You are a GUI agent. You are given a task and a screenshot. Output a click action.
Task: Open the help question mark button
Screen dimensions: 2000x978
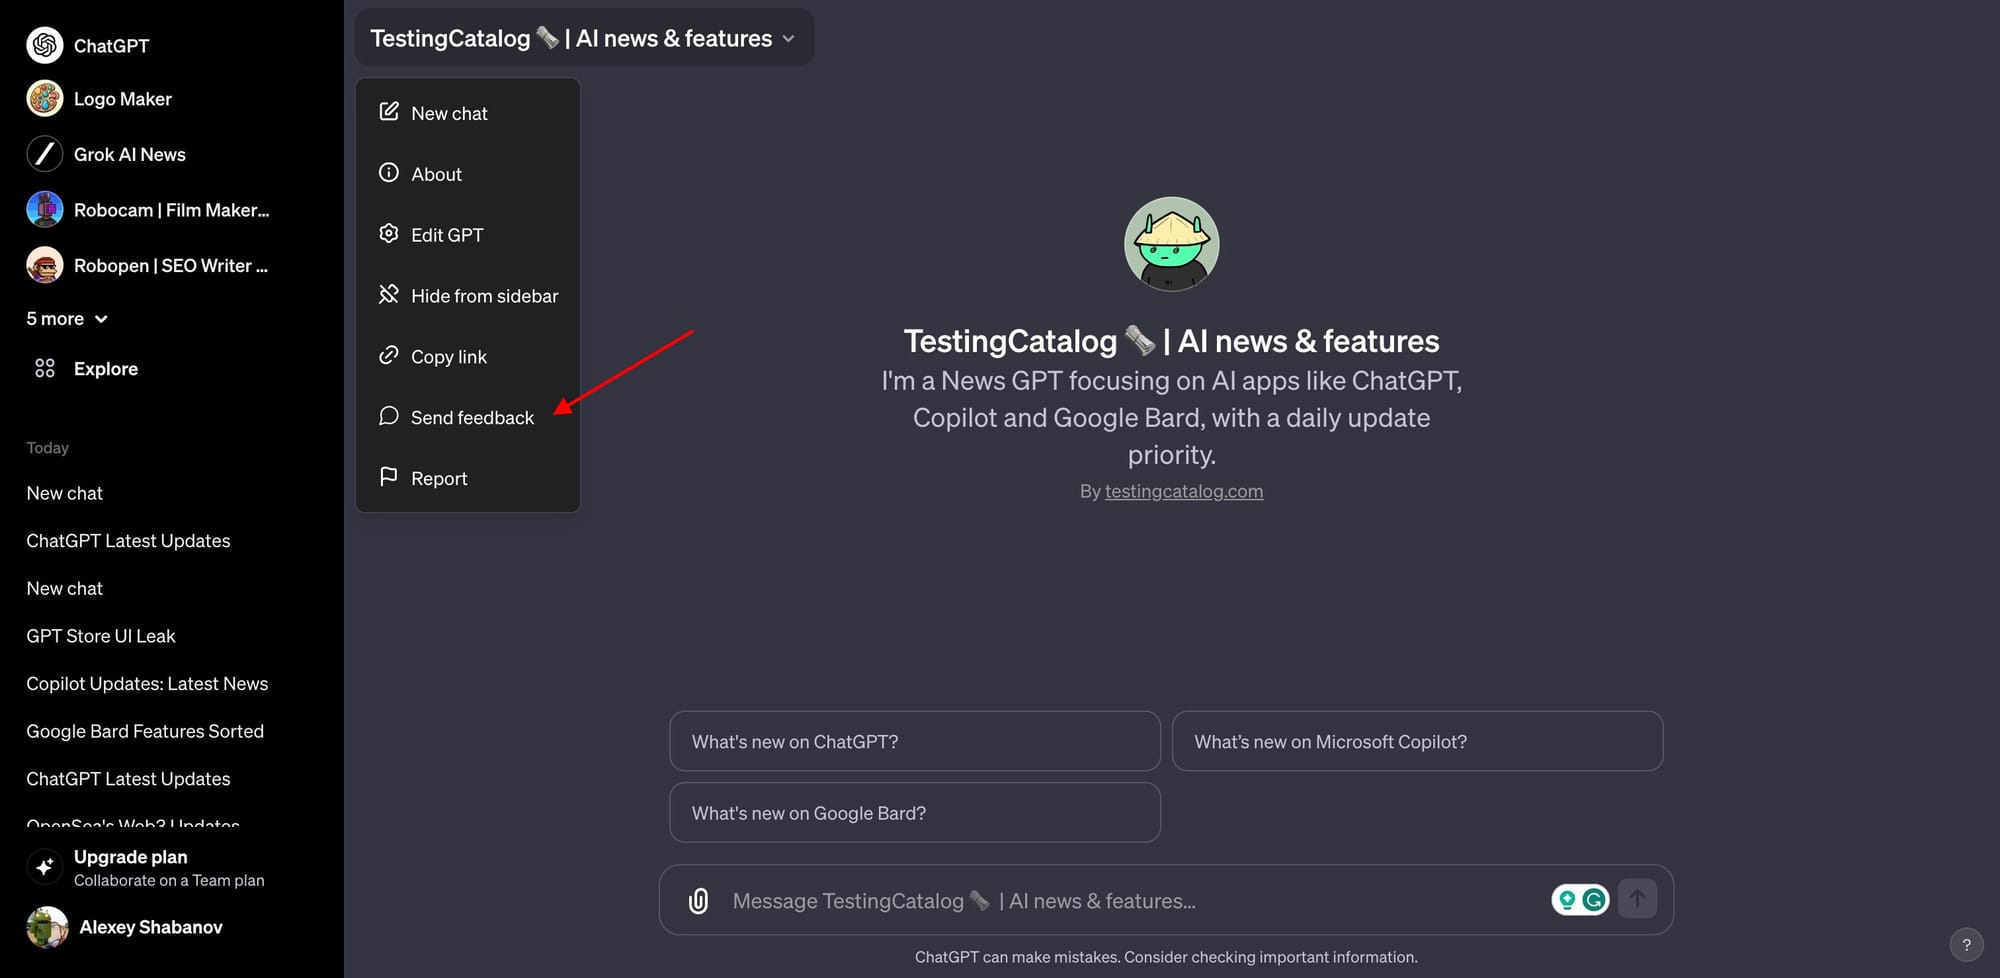tap(1966, 944)
